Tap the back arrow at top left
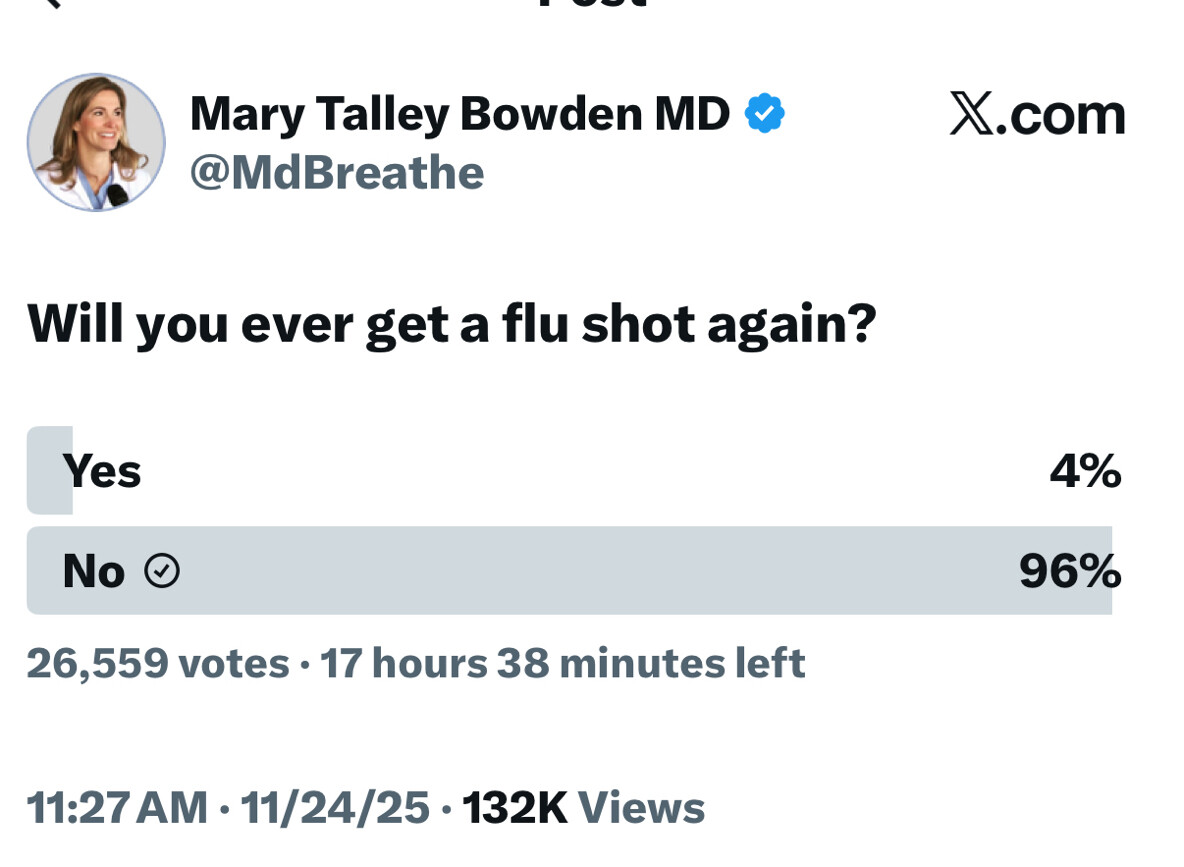The height and width of the screenshot is (867, 1184). (x=48, y=3)
